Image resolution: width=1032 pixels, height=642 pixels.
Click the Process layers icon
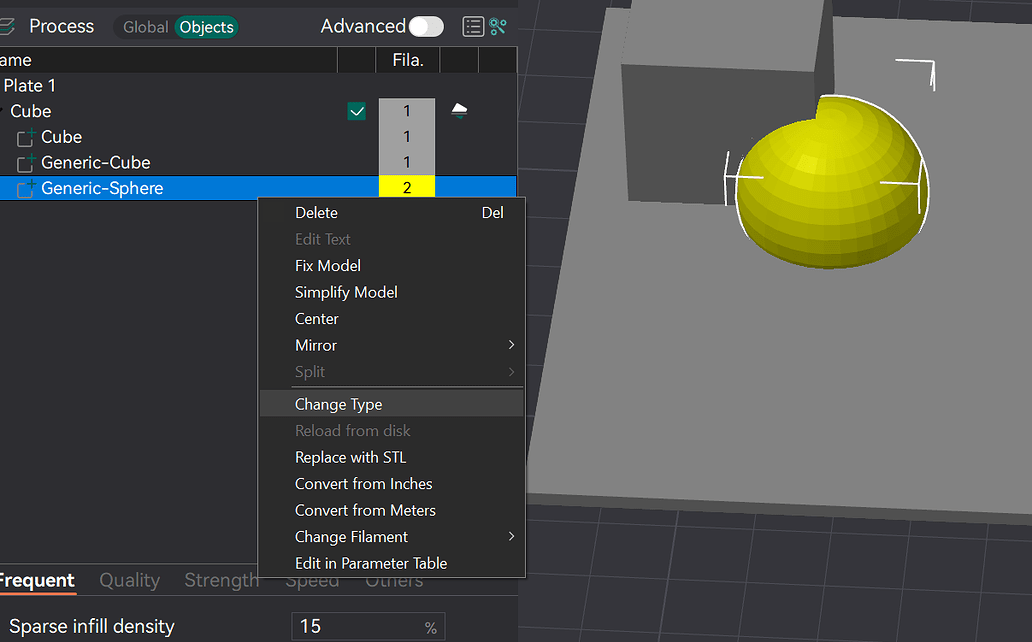tap(7, 26)
